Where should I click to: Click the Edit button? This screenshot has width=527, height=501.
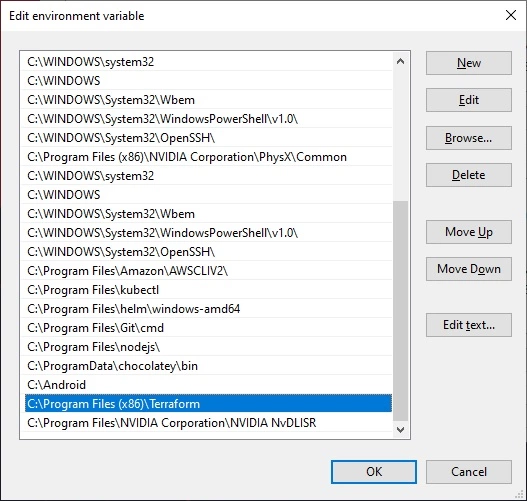coord(469,100)
